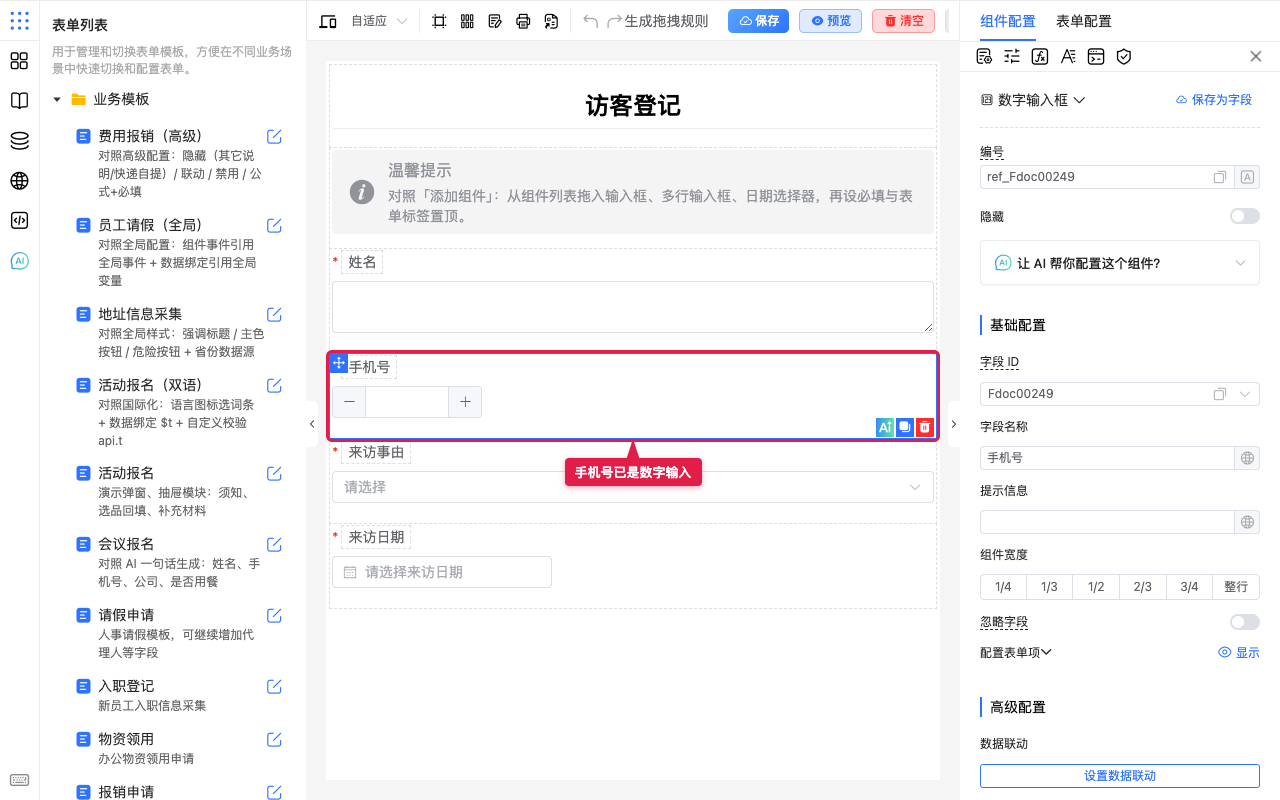Image resolution: width=1280 pixels, height=800 pixels.
Task: Edit the 费用报销（高级）template
Action: (x=274, y=137)
